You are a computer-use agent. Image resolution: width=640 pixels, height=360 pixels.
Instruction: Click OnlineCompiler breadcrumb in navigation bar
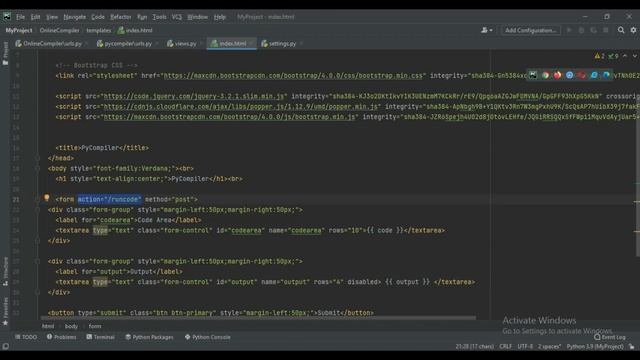pos(60,30)
